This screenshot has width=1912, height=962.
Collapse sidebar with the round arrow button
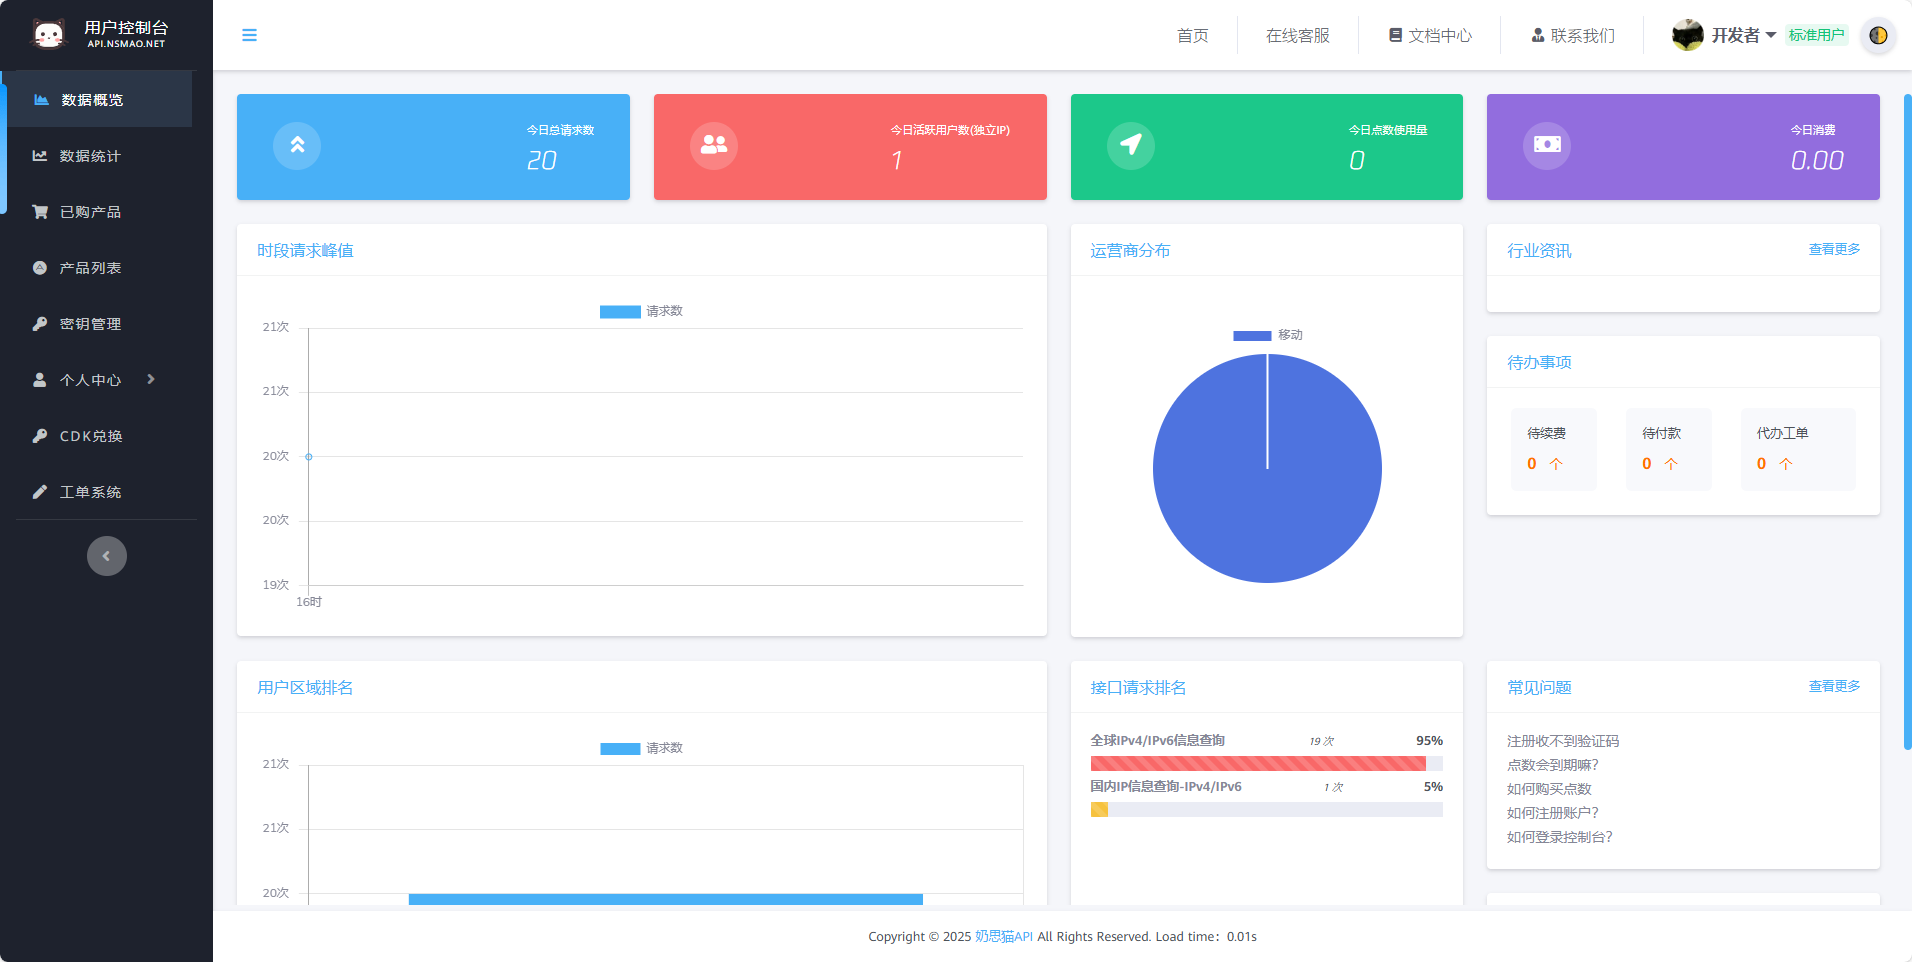coord(107,556)
